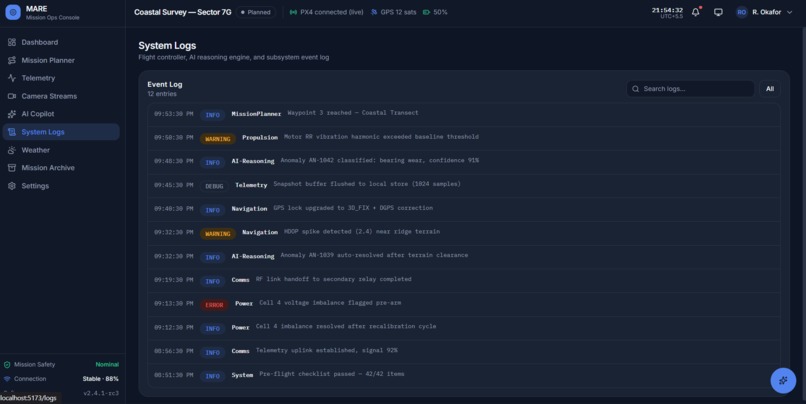Viewport: 806px width, 404px height.
Task: Click the Propulsion source label
Action: [x=260, y=138]
